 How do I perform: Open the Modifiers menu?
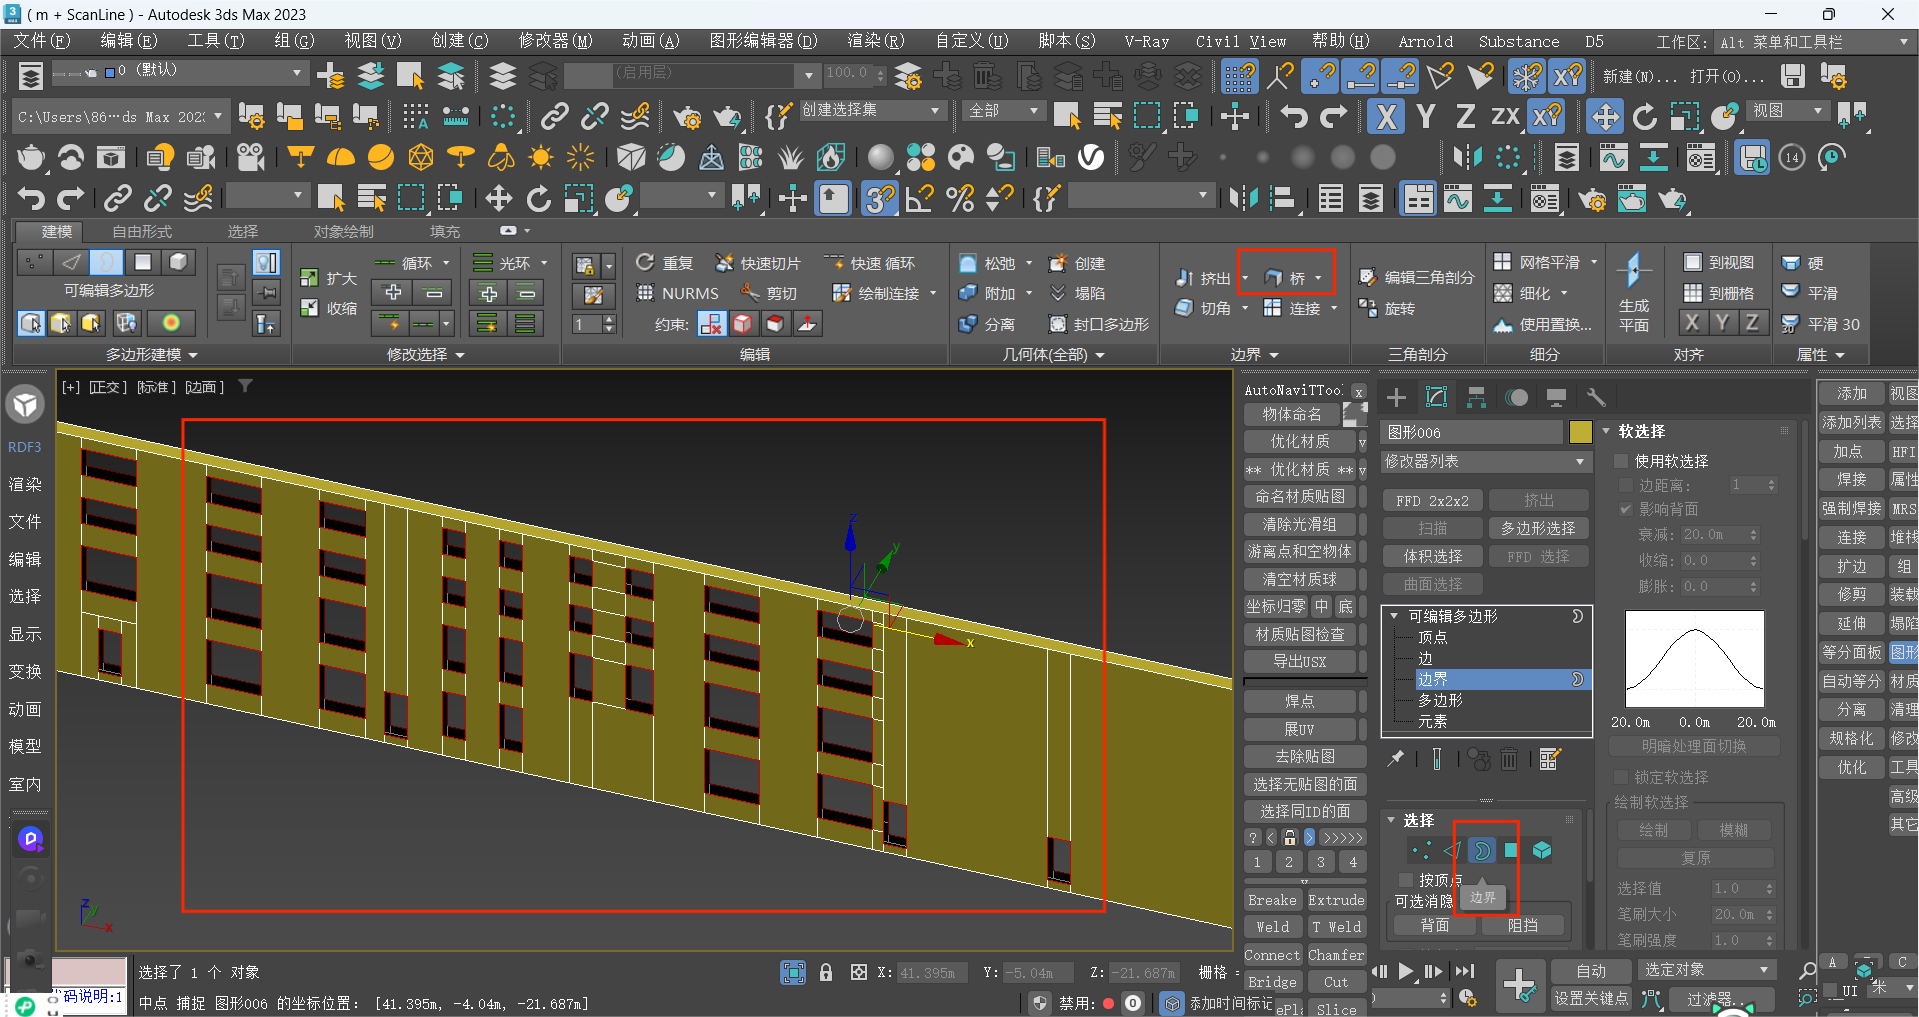coord(554,41)
